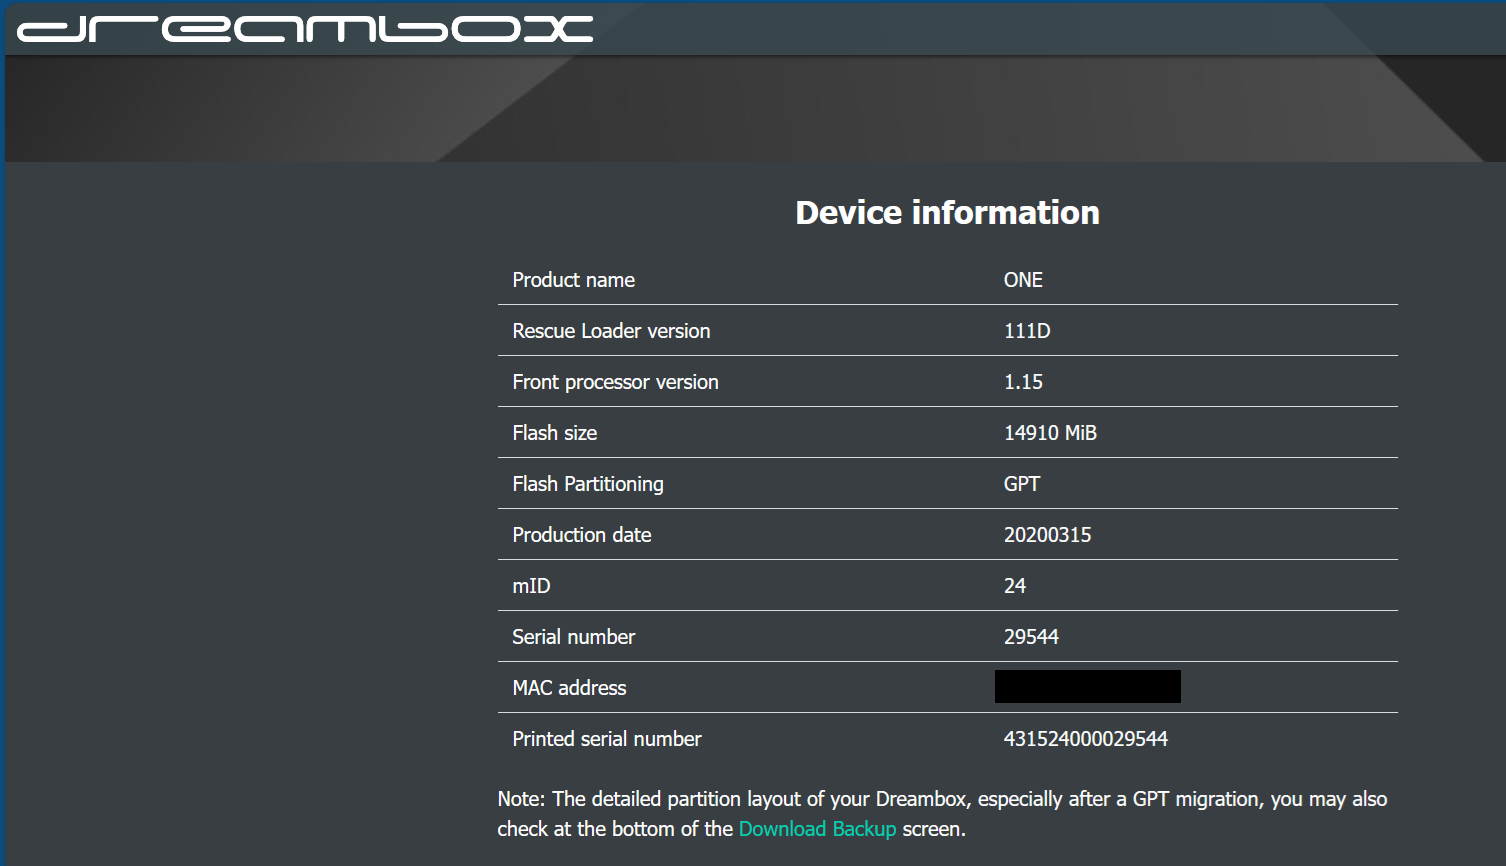This screenshot has height=866, width=1506.
Task: Click the 20200315 production date value
Action: coord(1047,535)
